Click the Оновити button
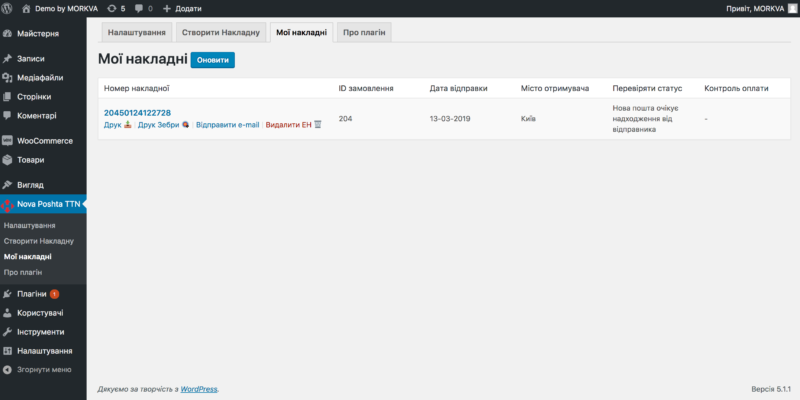Screen dimensions: 800x400 tap(213, 60)
